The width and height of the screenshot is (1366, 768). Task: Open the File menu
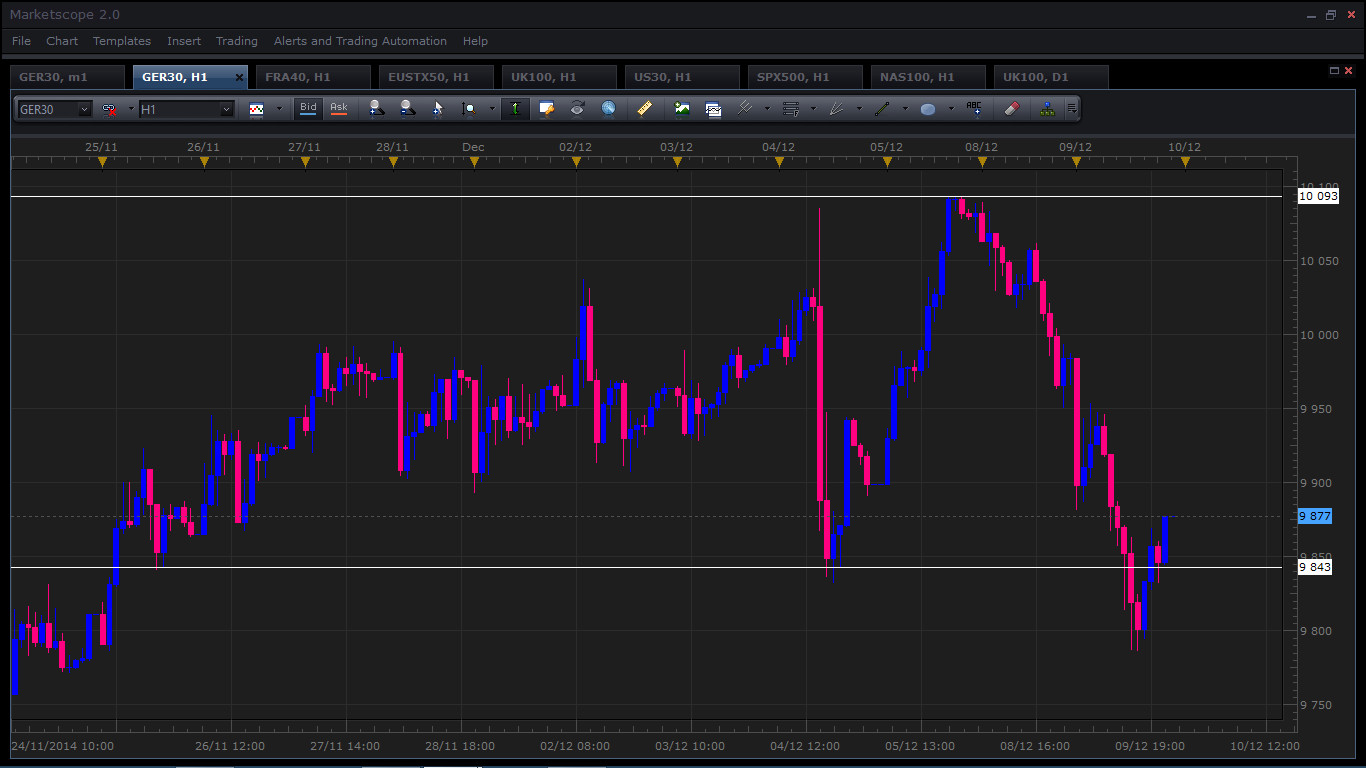[21, 41]
